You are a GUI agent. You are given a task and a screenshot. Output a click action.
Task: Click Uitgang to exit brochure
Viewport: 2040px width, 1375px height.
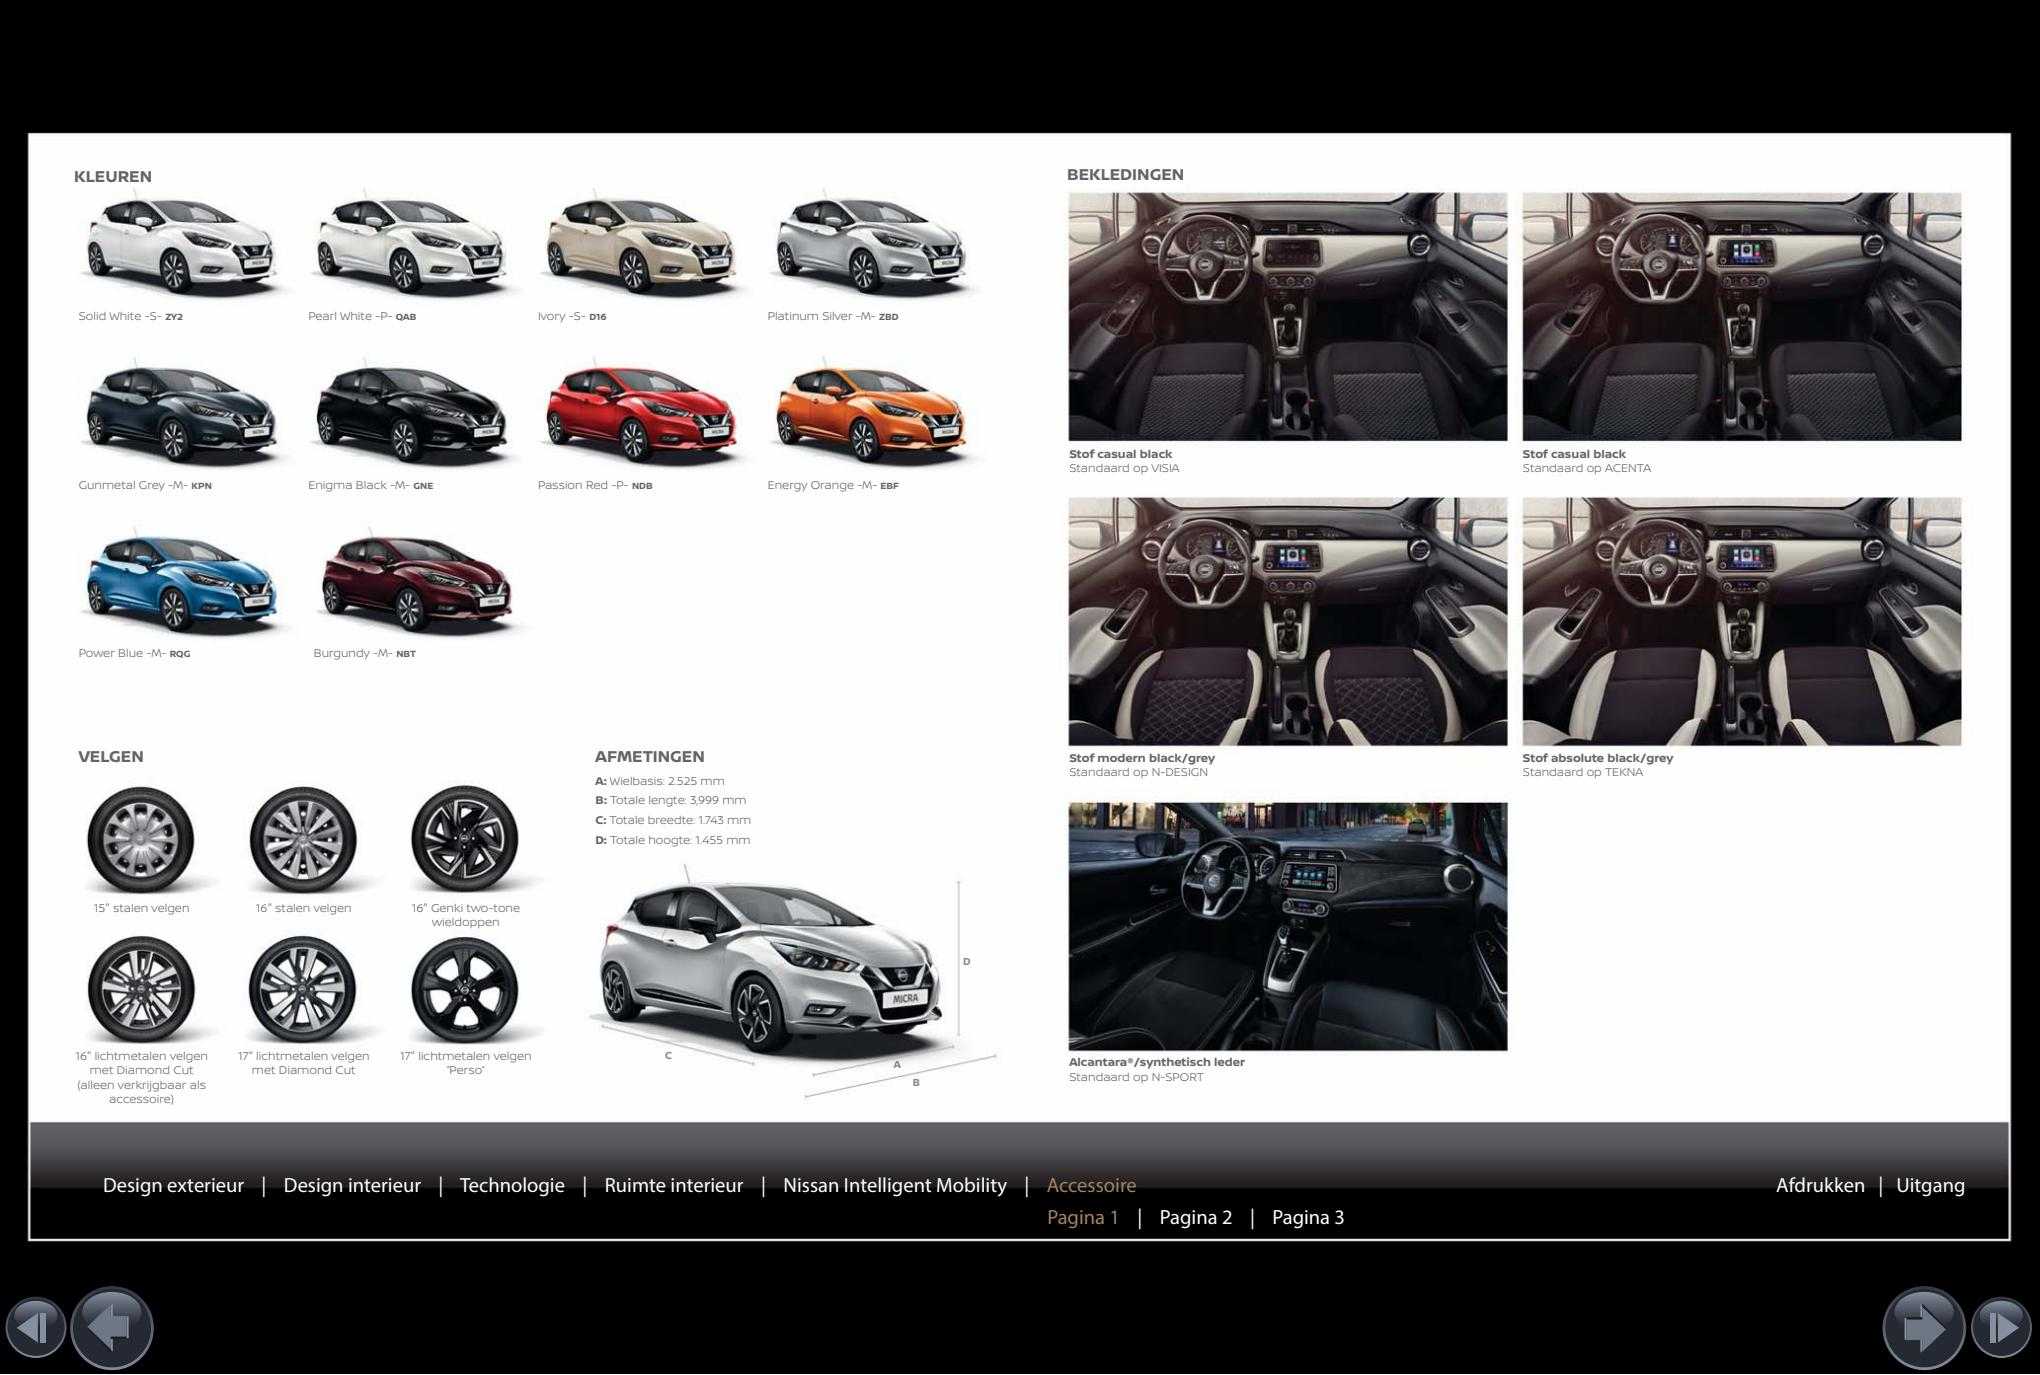pyautogui.click(x=1930, y=1185)
